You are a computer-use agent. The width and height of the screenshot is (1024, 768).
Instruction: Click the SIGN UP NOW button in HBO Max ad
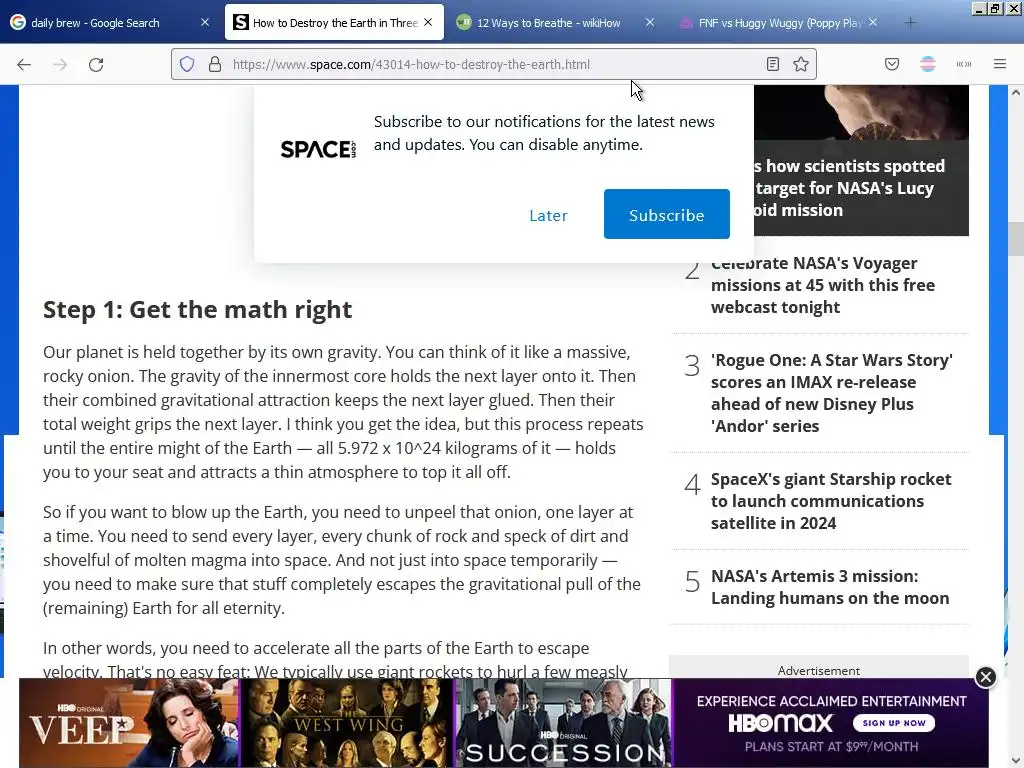click(x=894, y=722)
